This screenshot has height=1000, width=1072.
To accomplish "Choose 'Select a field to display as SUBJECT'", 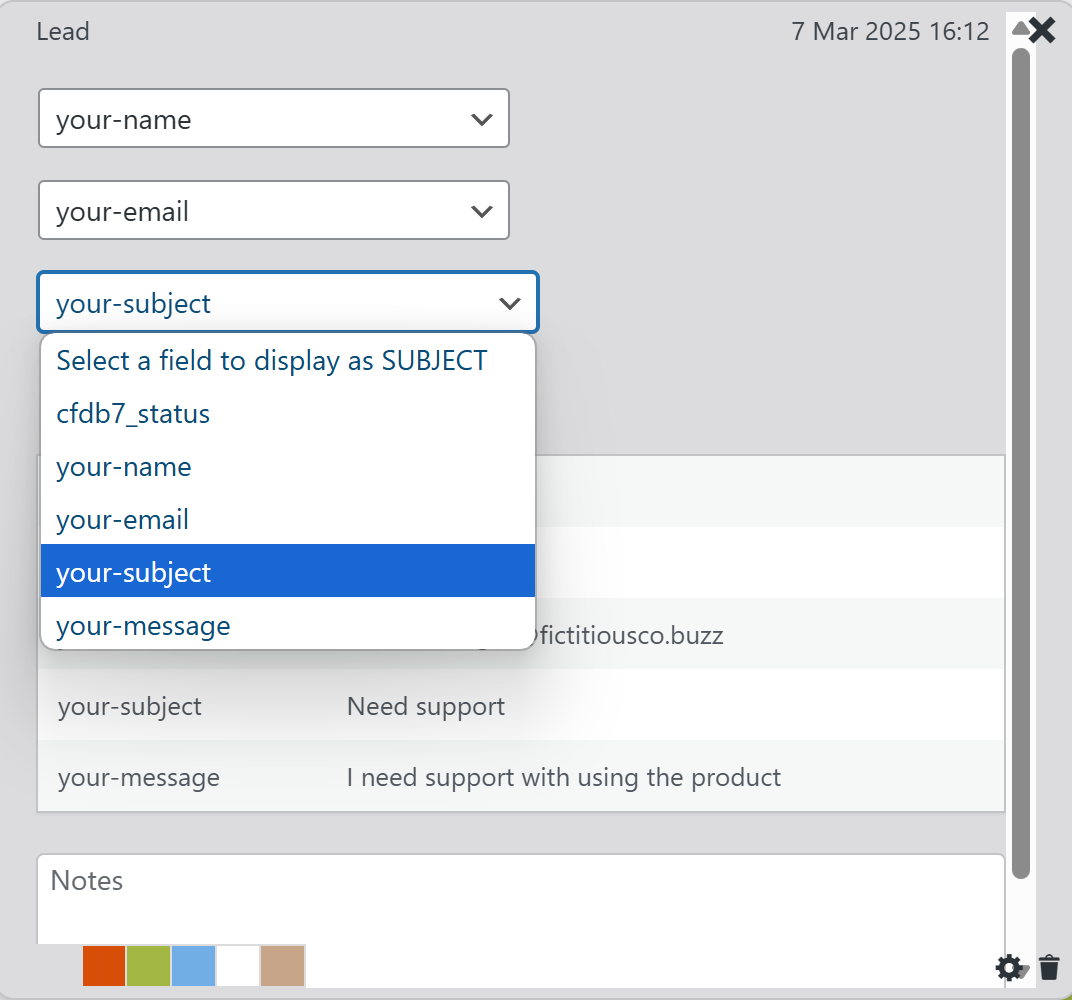I will (x=271, y=361).
